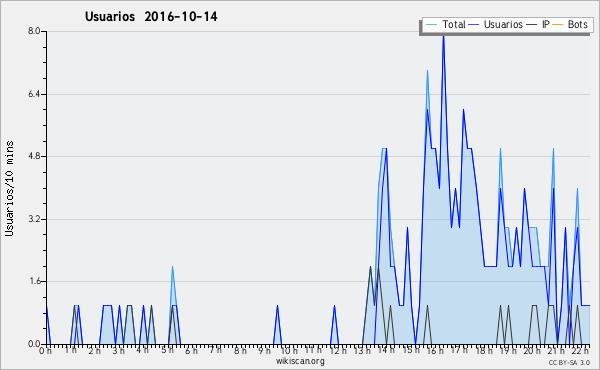This screenshot has height=370, width=600.
Task: Click the Usuarios peak near 15 h
Action: 408,228
